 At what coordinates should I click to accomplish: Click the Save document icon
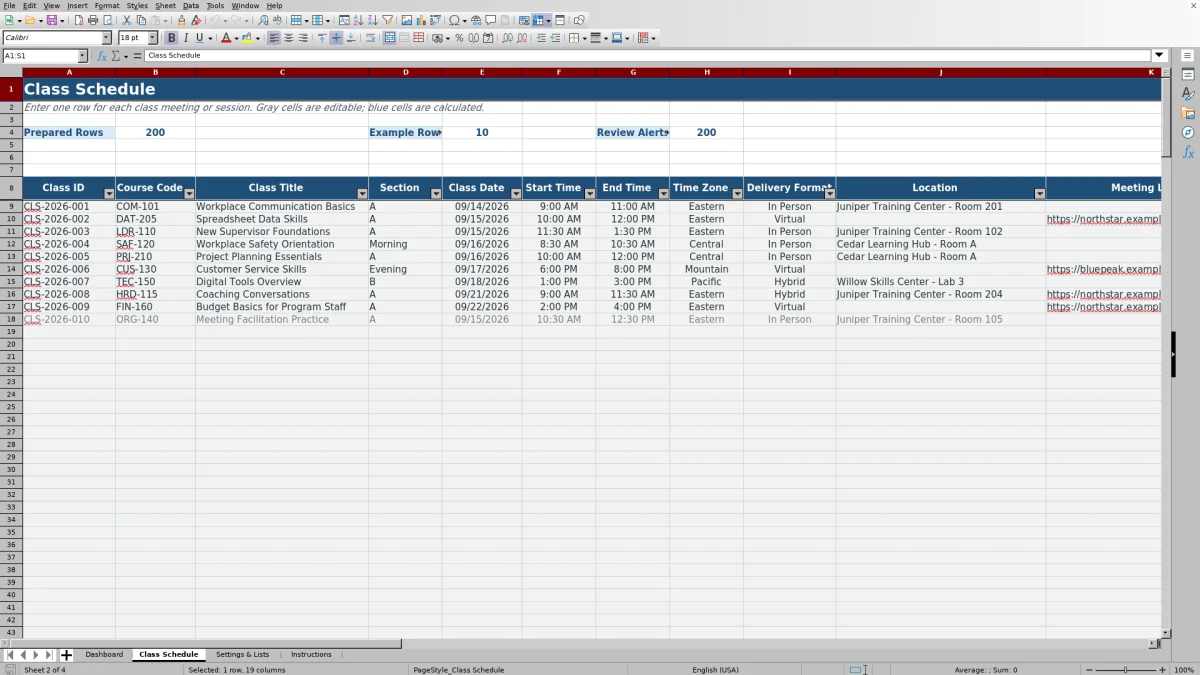51,20
